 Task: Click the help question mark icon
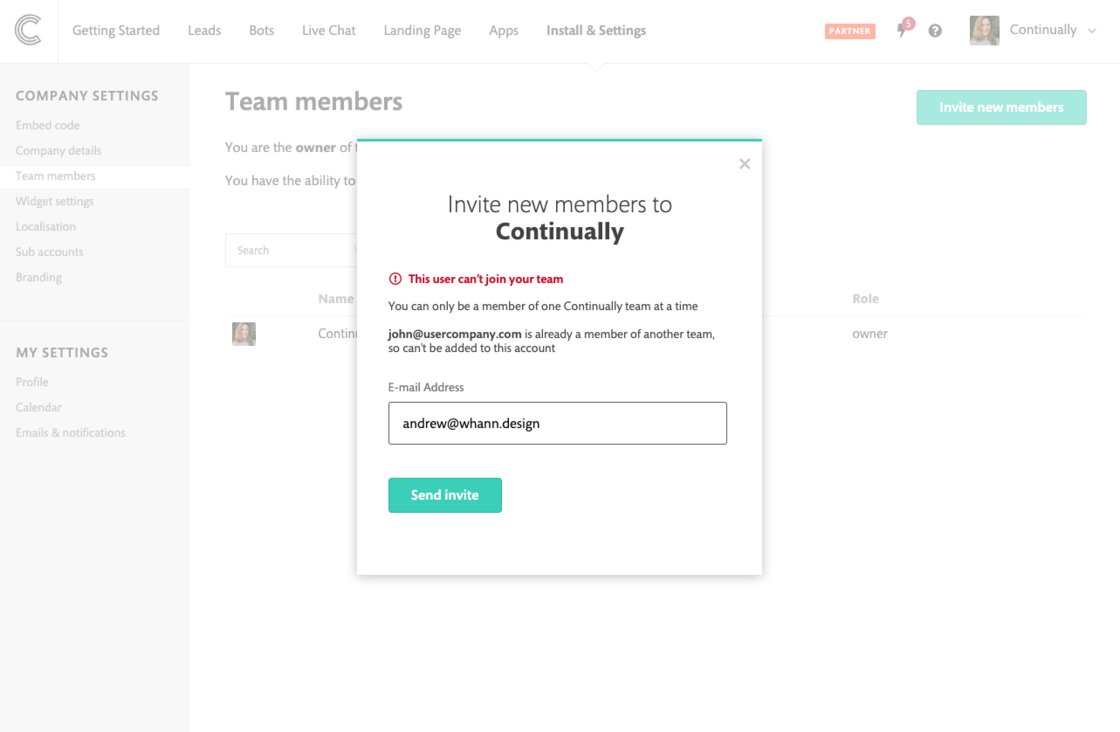coord(935,31)
